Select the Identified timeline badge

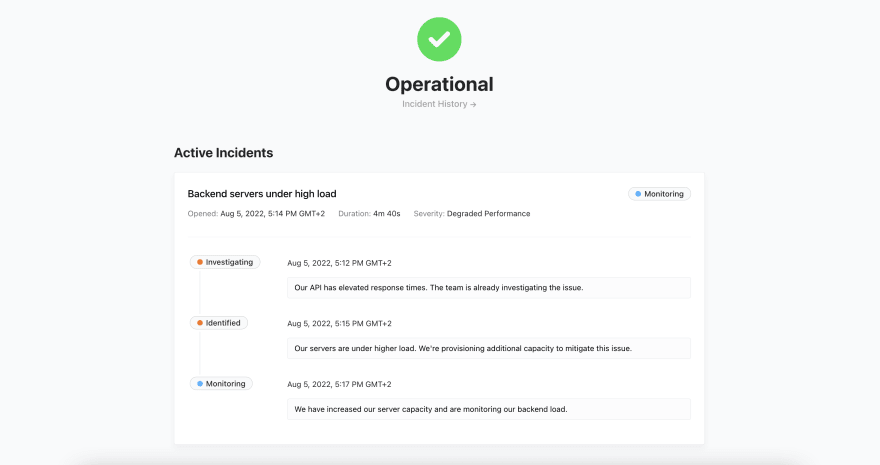point(219,323)
